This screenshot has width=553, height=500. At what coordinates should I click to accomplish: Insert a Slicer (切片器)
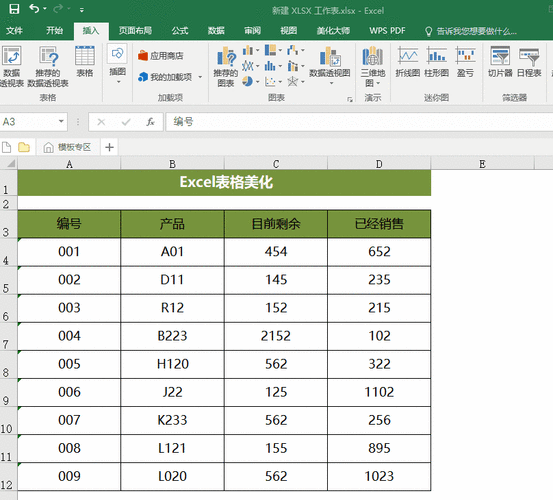tap(500, 61)
